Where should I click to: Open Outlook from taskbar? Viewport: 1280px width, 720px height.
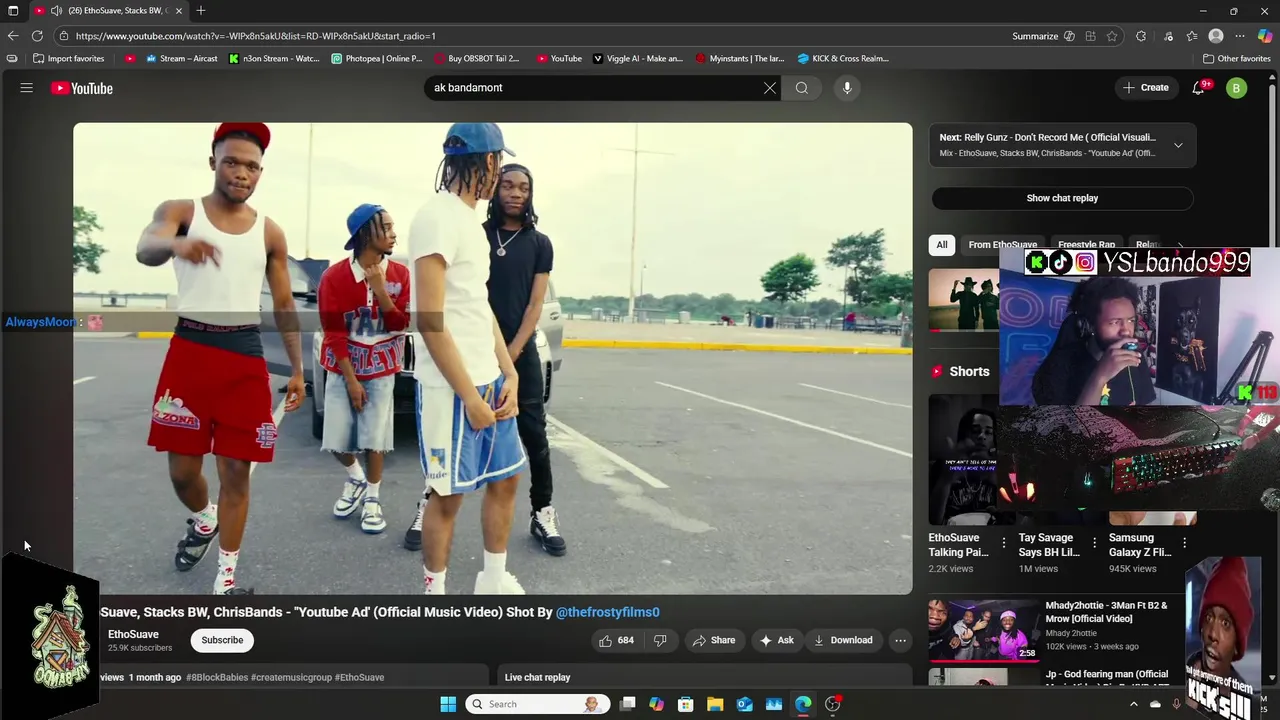745,704
